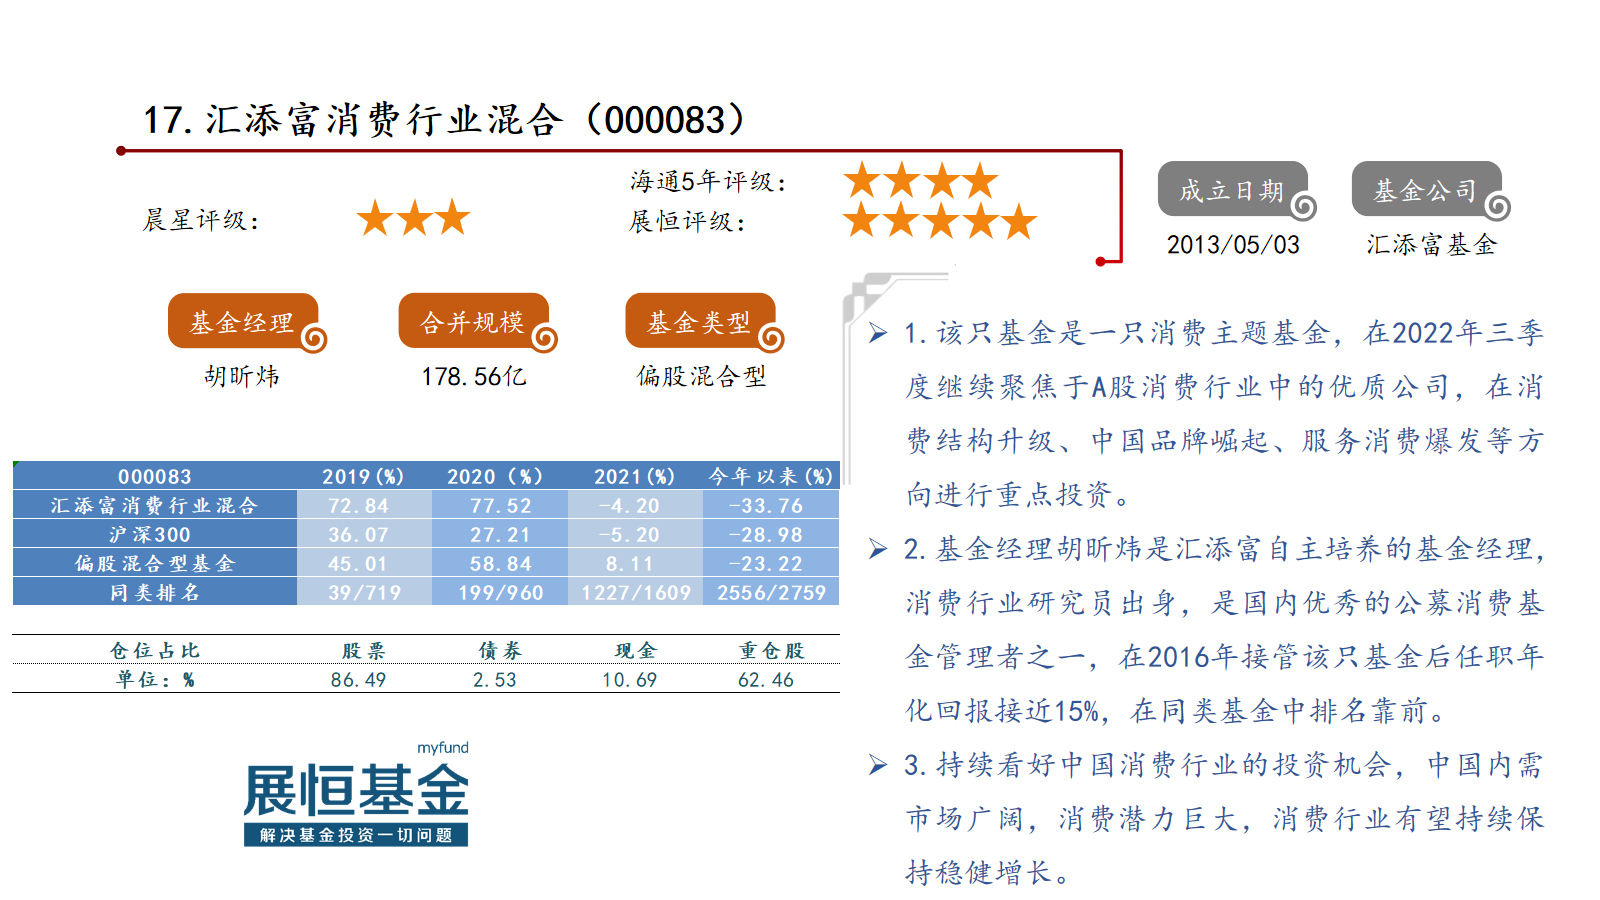The height and width of the screenshot is (900, 1600).
Task: Click the 27.21 cell
Action: (x=500, y=534)
